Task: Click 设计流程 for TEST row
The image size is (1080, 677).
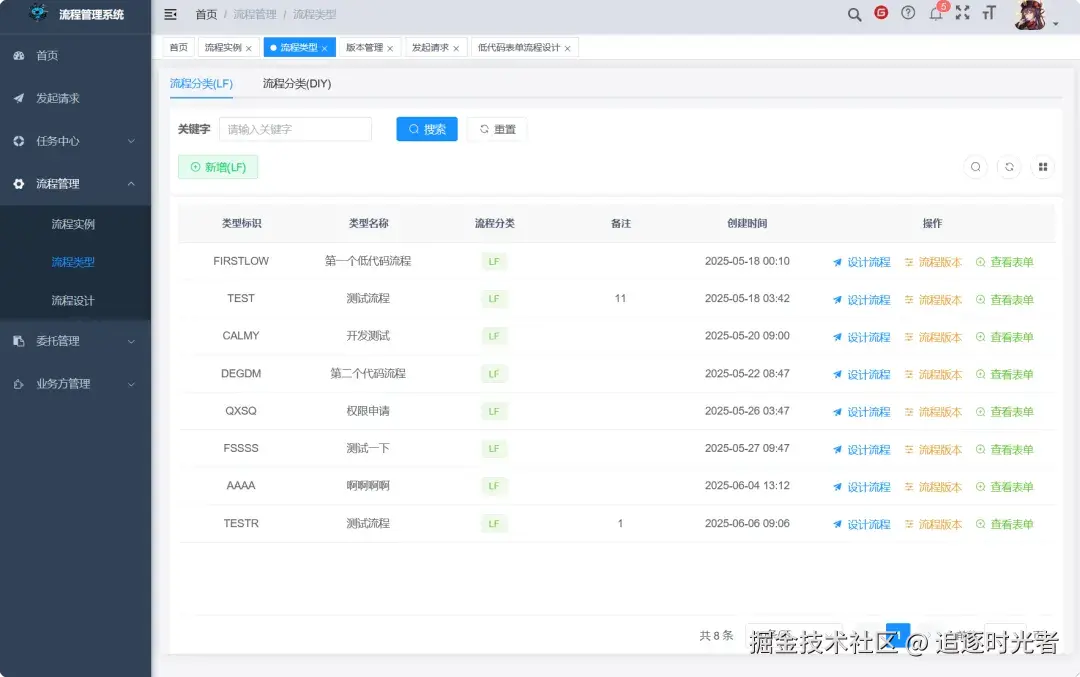Action: pyautogui.click(x=862, y=300)
